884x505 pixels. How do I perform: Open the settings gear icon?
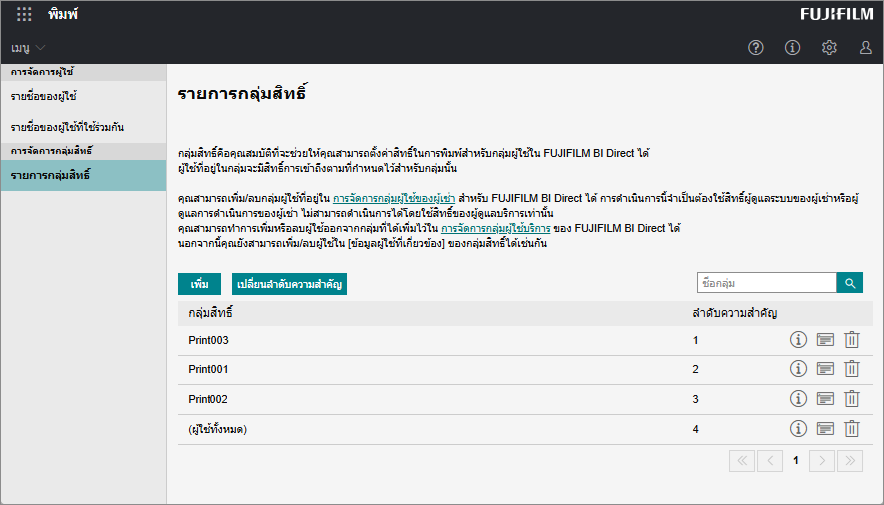click(829, 48)
